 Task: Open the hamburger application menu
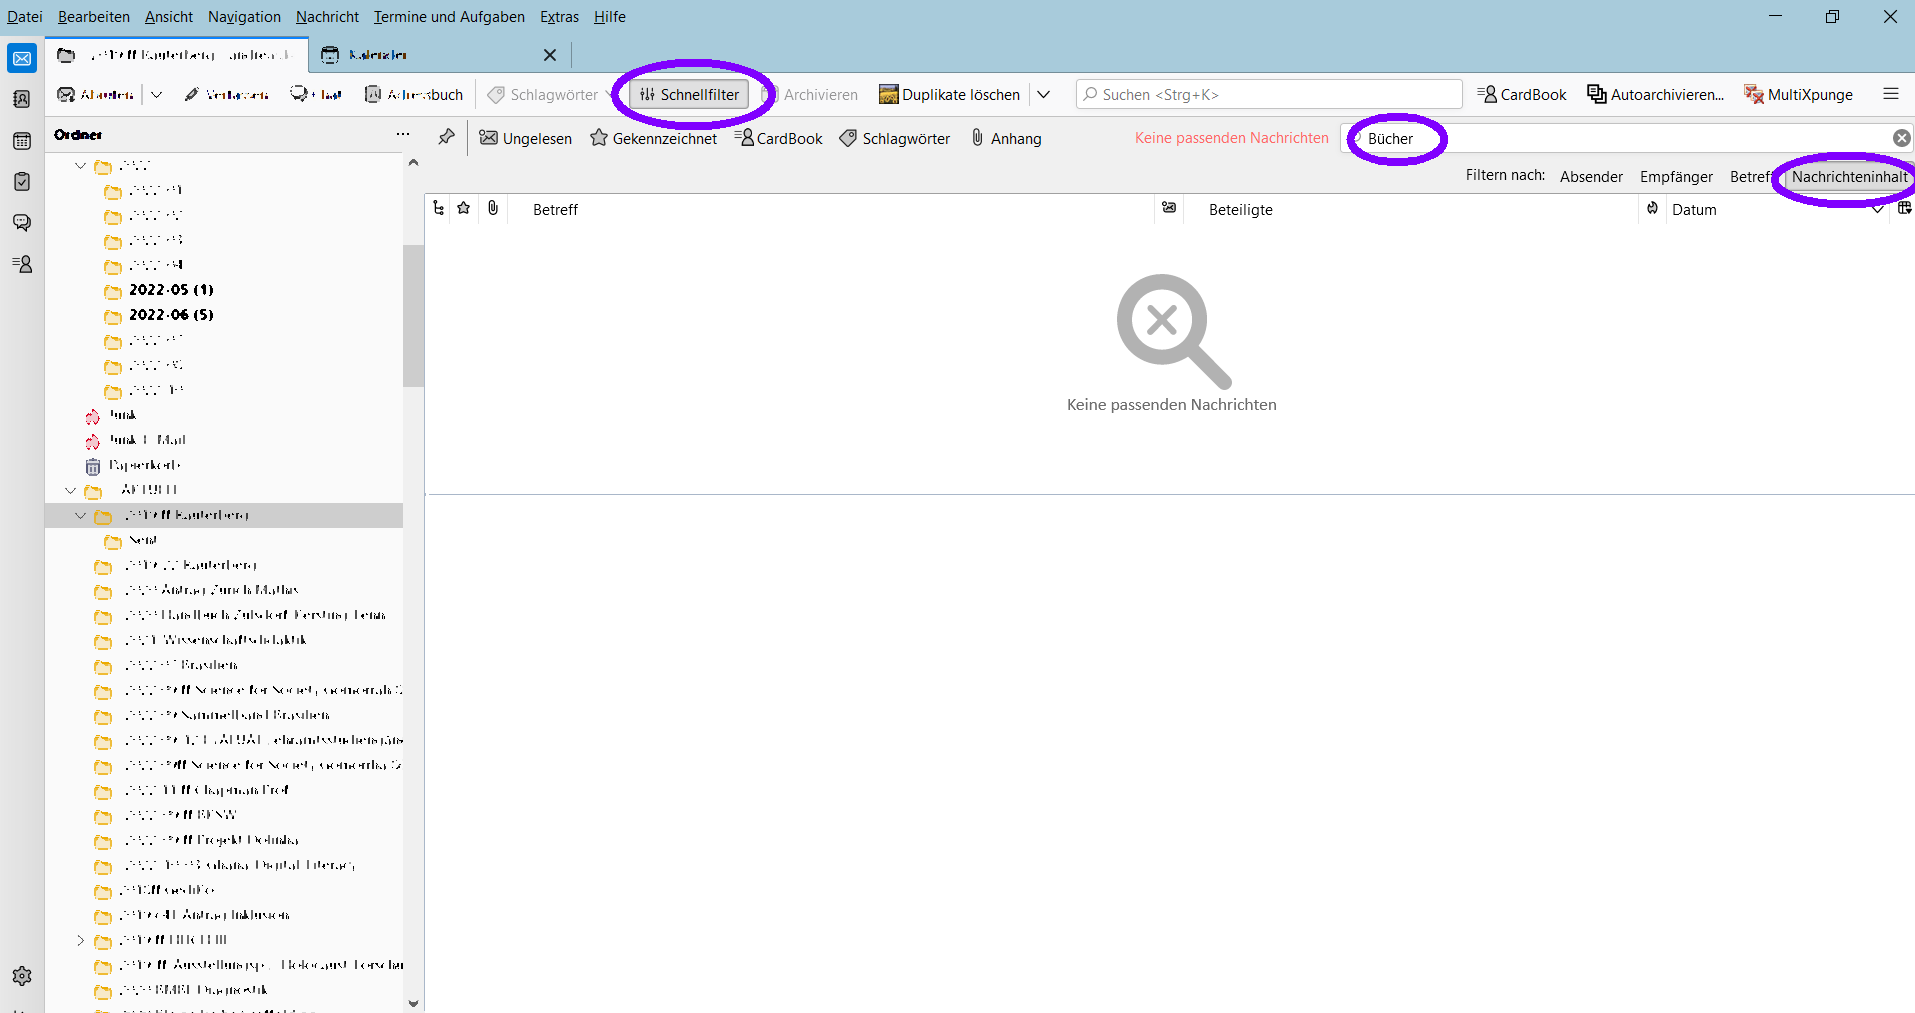click(x=1891, y=94)
